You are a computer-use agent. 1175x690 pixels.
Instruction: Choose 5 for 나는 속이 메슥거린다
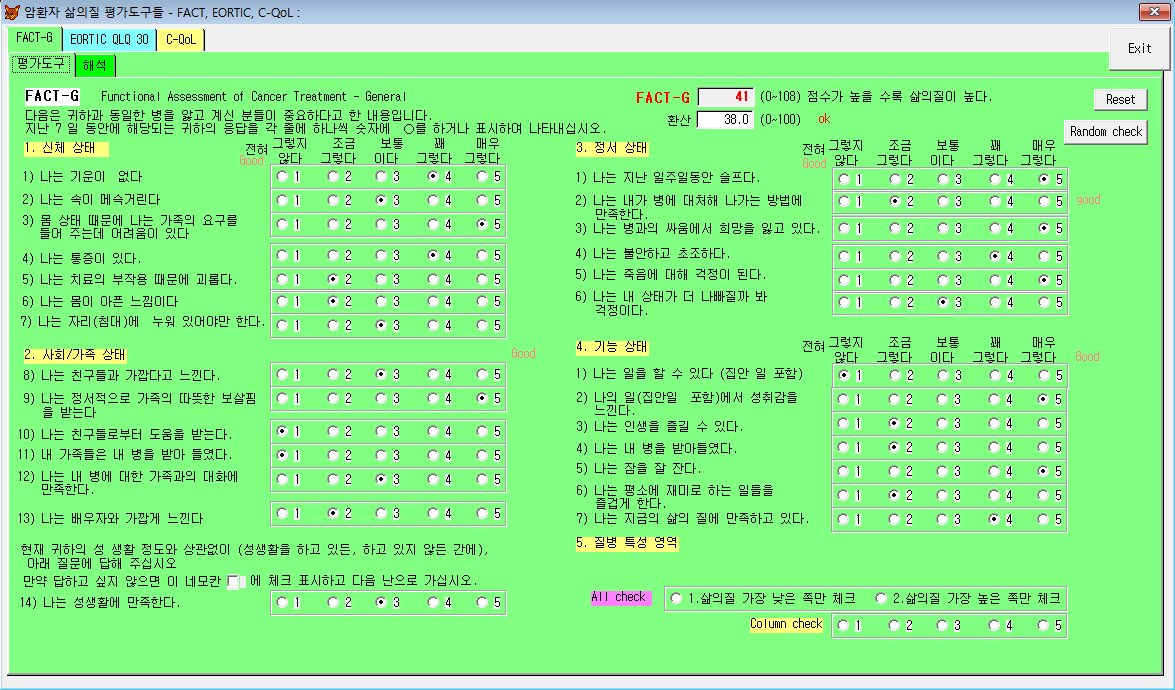(483, 200)
